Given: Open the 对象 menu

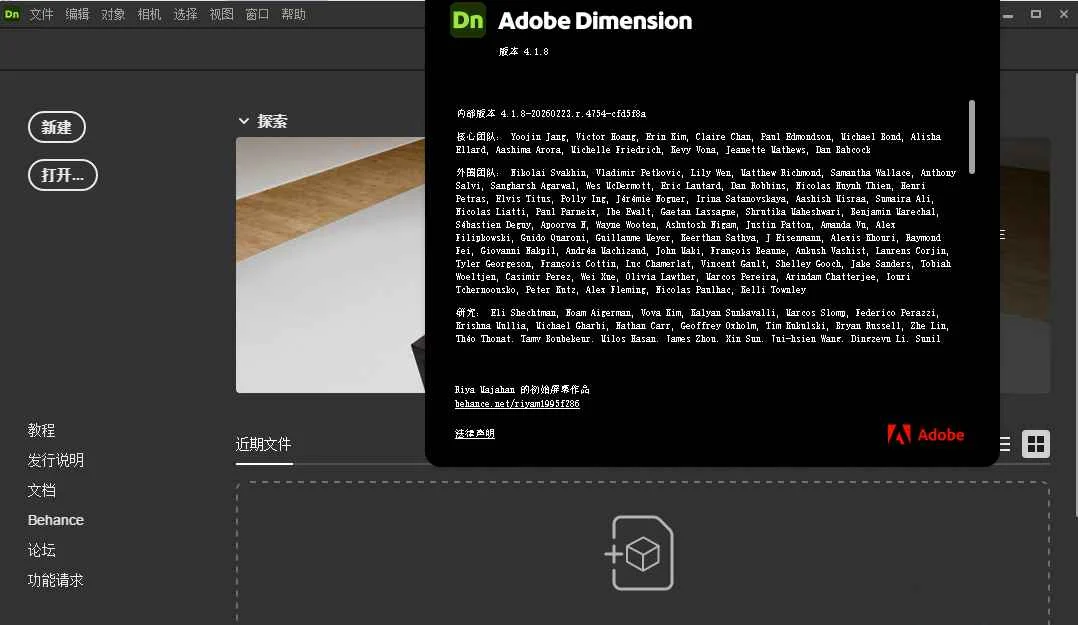Looking at the screenshot, I should (x=113, y=14).
